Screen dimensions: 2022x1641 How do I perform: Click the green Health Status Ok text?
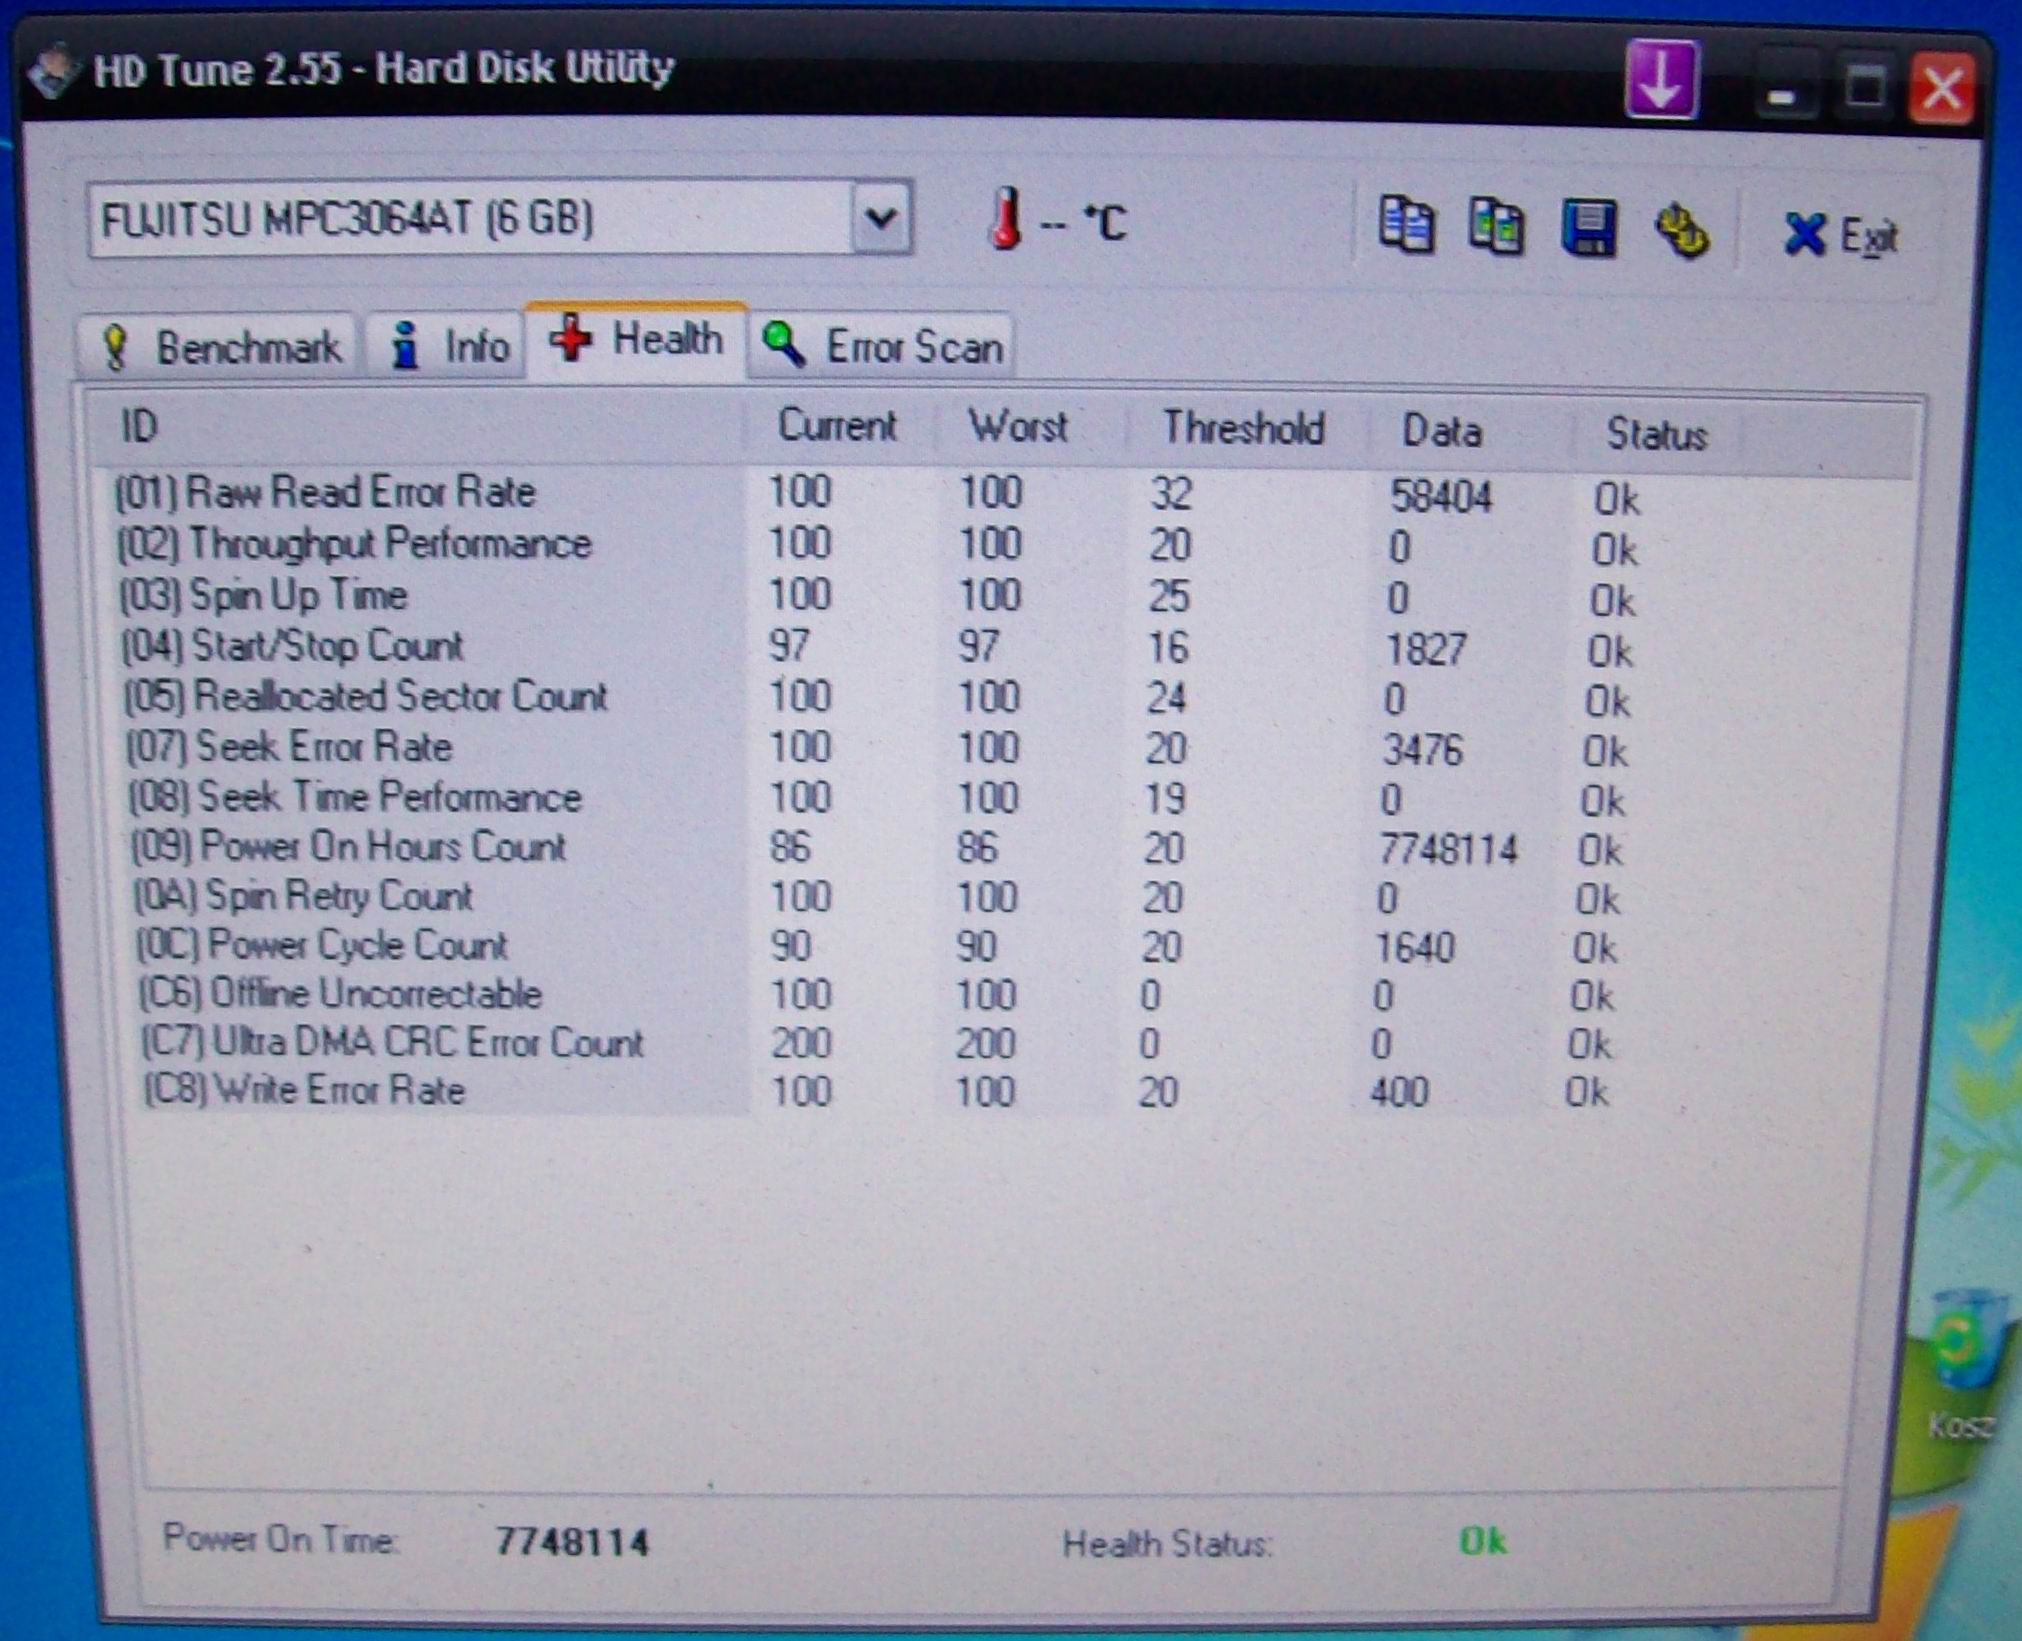click(x=1483, y=1541)
